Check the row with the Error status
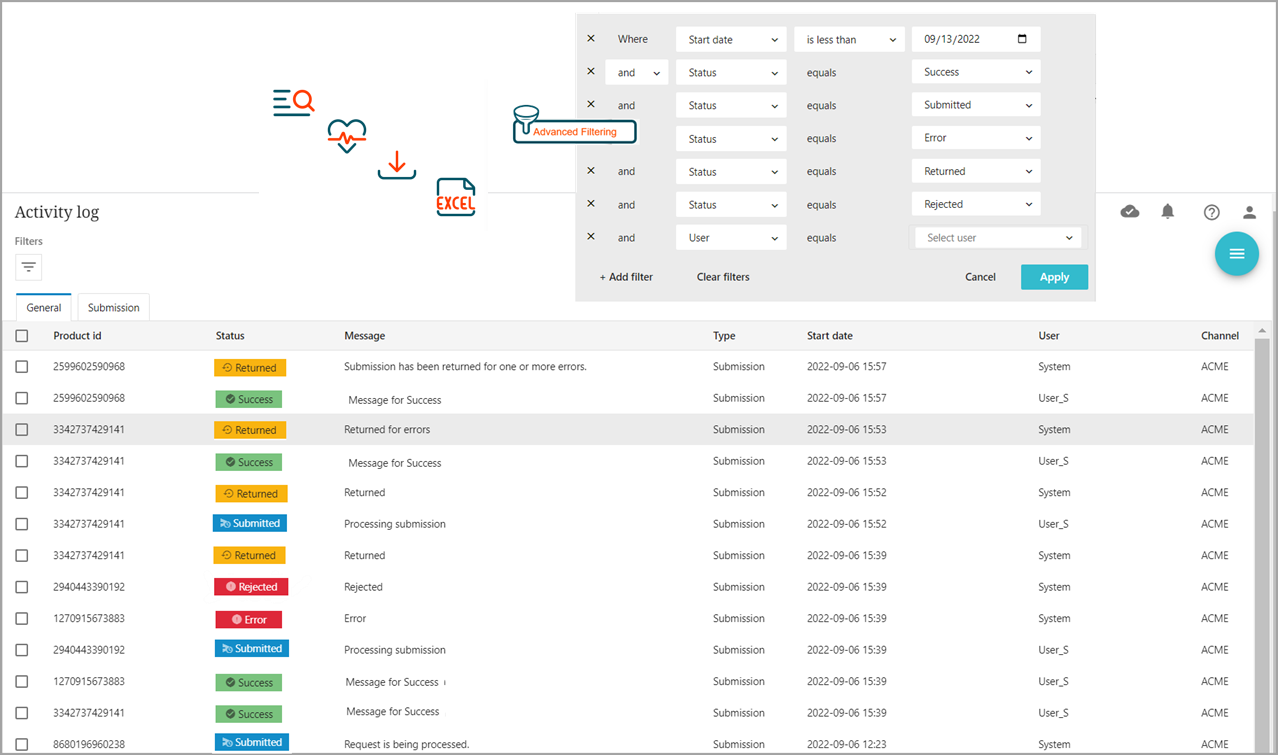Image resolution: width=1278 pixels, height=755 pixels. pos(22,618)
